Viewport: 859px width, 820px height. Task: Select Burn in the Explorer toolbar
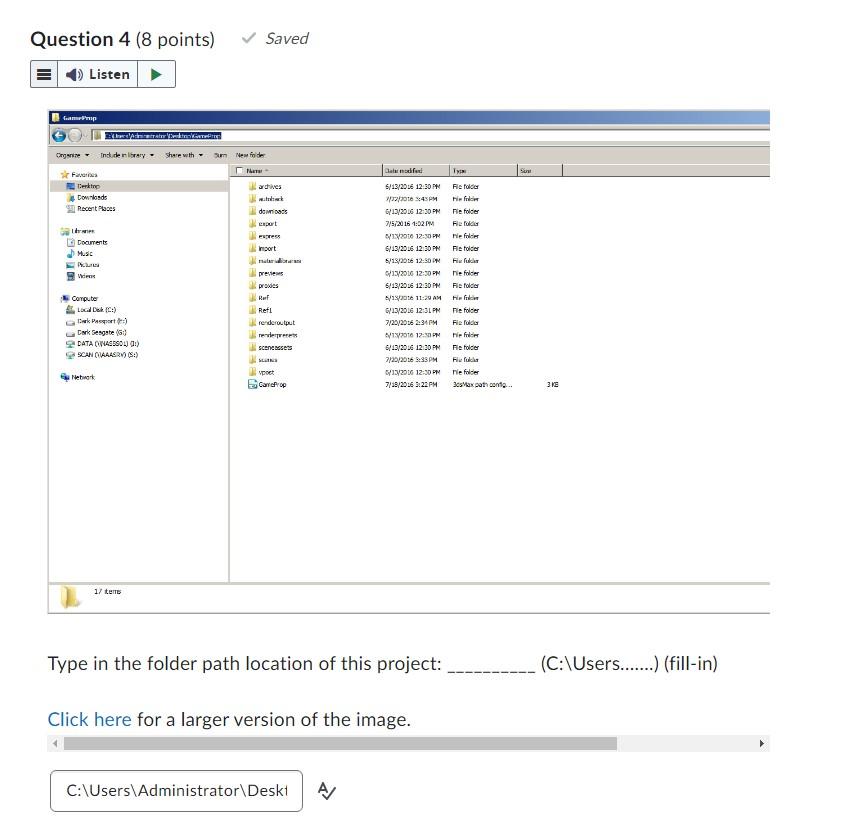[x=218, y=155]
